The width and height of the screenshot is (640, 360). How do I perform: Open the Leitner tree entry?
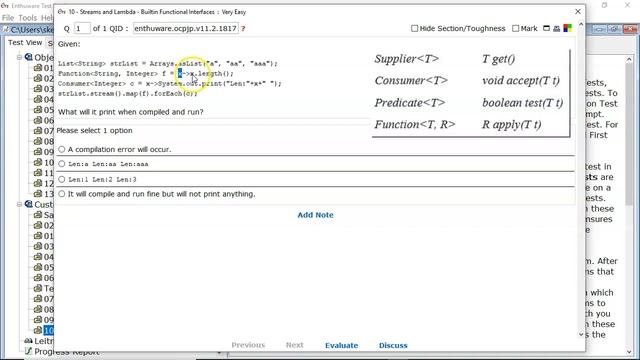(x=39, y=341)
